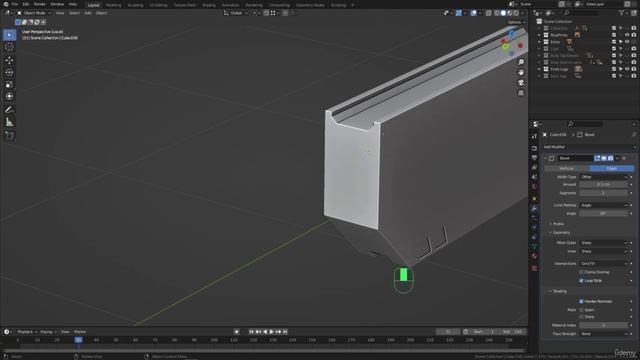The width and height of the screenshot is (640, 360).
Task: Select the Scale tool in the viewport toolbar
Action: 9,84
